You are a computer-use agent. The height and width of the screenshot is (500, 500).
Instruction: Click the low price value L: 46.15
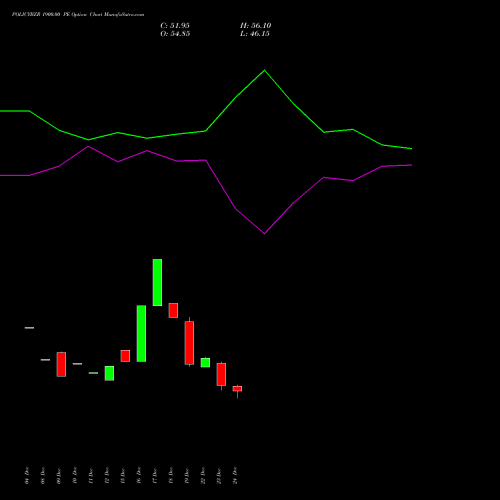(255, 34)
